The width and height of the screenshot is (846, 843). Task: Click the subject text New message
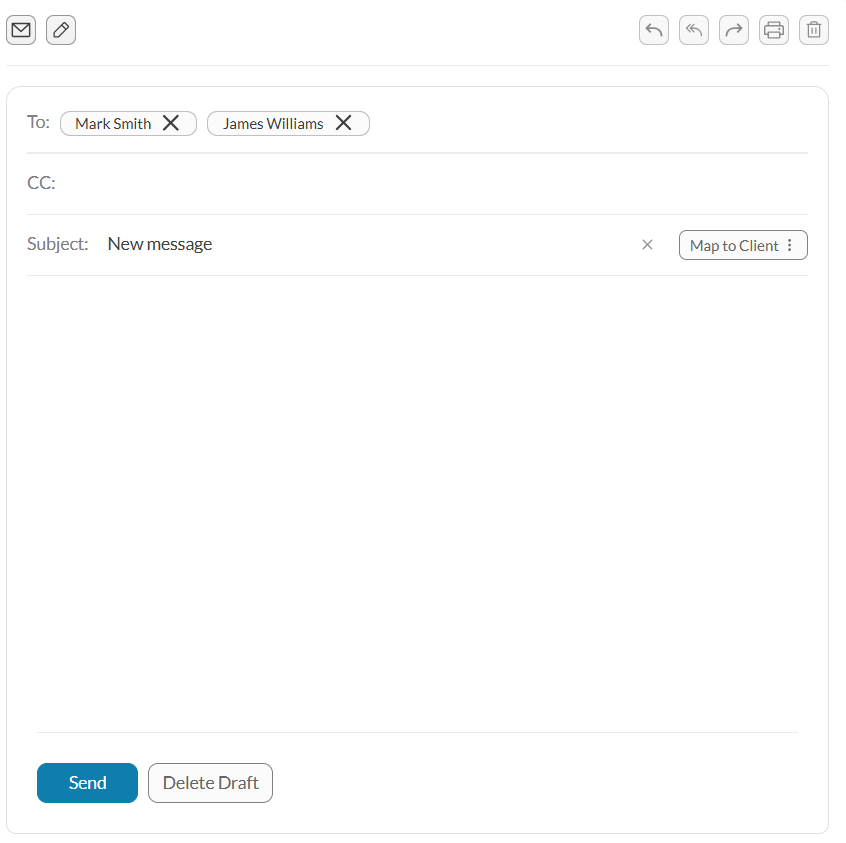(160, 244)
